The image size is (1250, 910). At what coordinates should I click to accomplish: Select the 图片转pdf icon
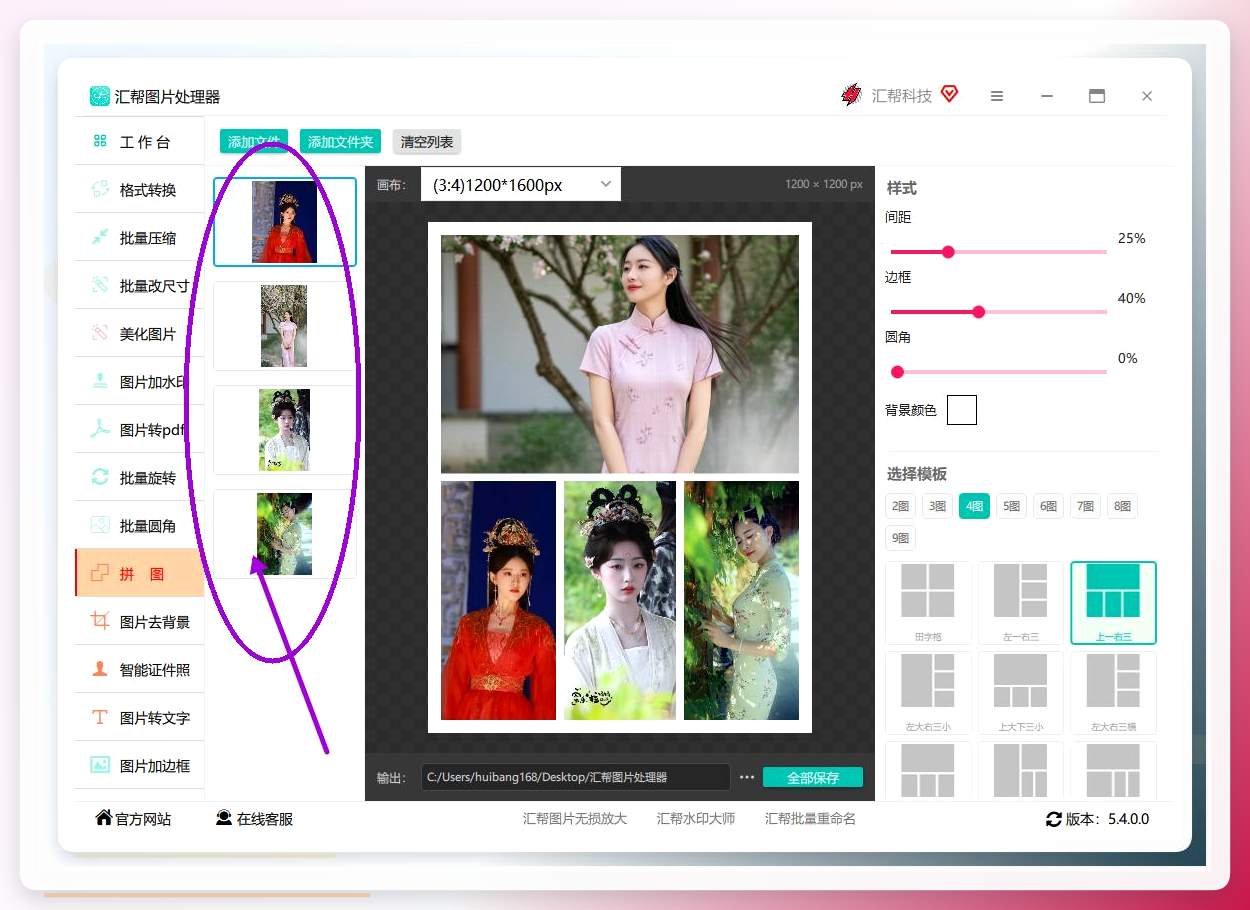tap(100, 429)
